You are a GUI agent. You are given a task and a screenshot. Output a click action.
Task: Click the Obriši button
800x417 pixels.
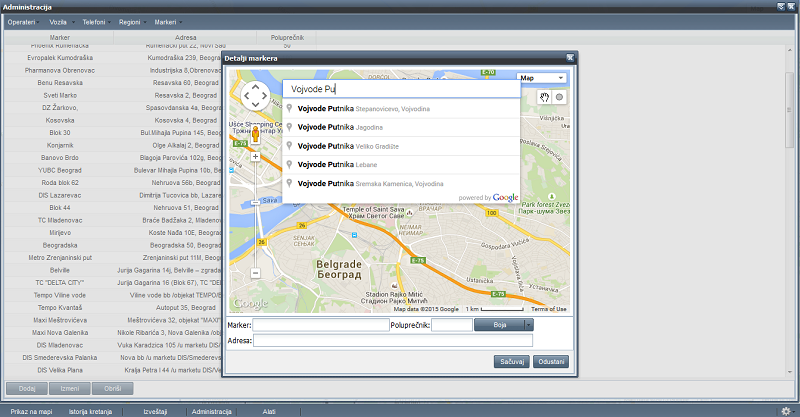point(112,388)
